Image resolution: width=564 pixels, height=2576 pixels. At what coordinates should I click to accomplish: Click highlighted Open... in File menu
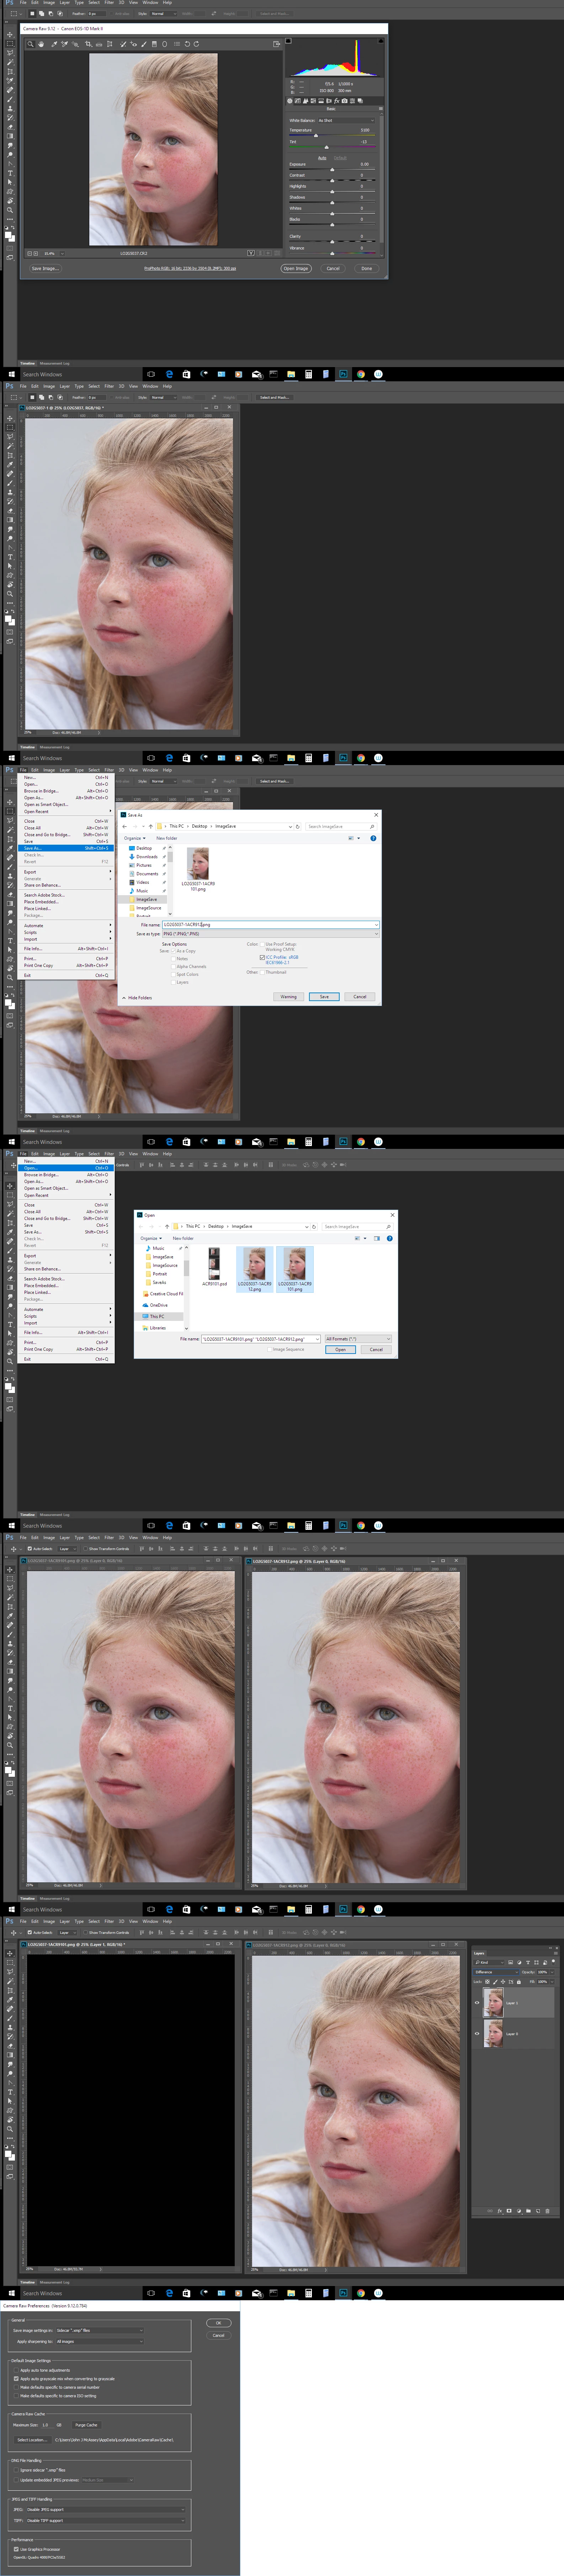(66, 1168)
